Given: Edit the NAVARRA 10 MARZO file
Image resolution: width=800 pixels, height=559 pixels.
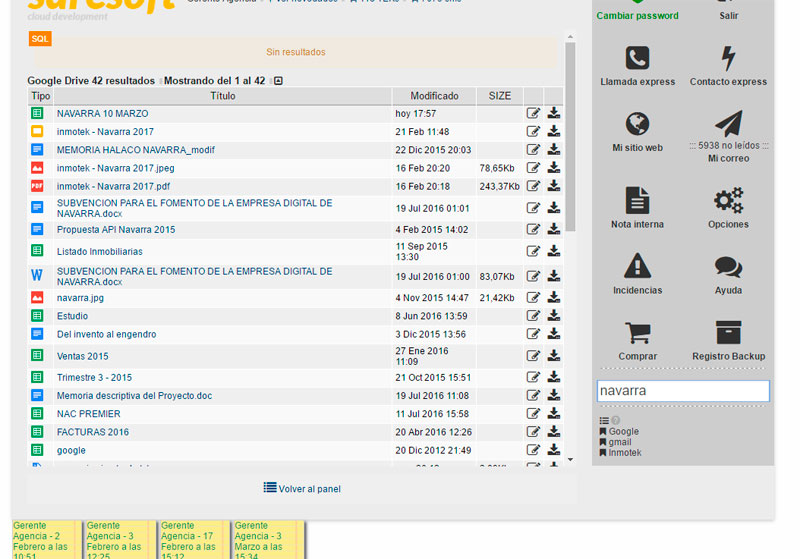Looking at the screenshot, I should 533,113.
